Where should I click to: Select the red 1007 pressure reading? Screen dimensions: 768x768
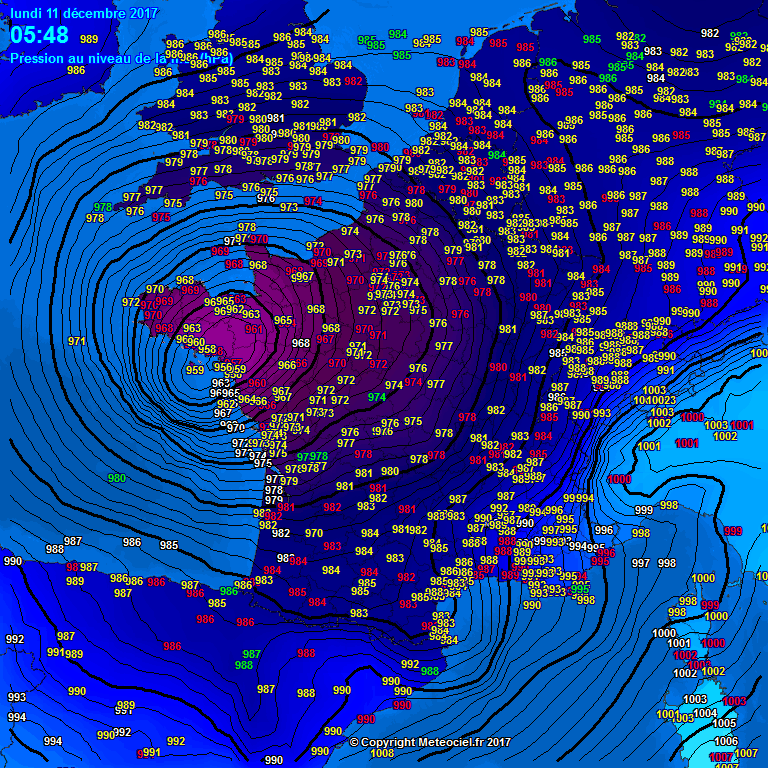(721, 758)
